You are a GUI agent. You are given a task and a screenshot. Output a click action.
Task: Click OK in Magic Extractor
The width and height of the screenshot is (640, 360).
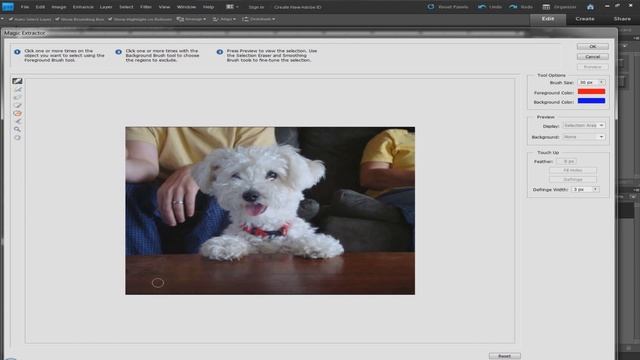tap(593, 47)
